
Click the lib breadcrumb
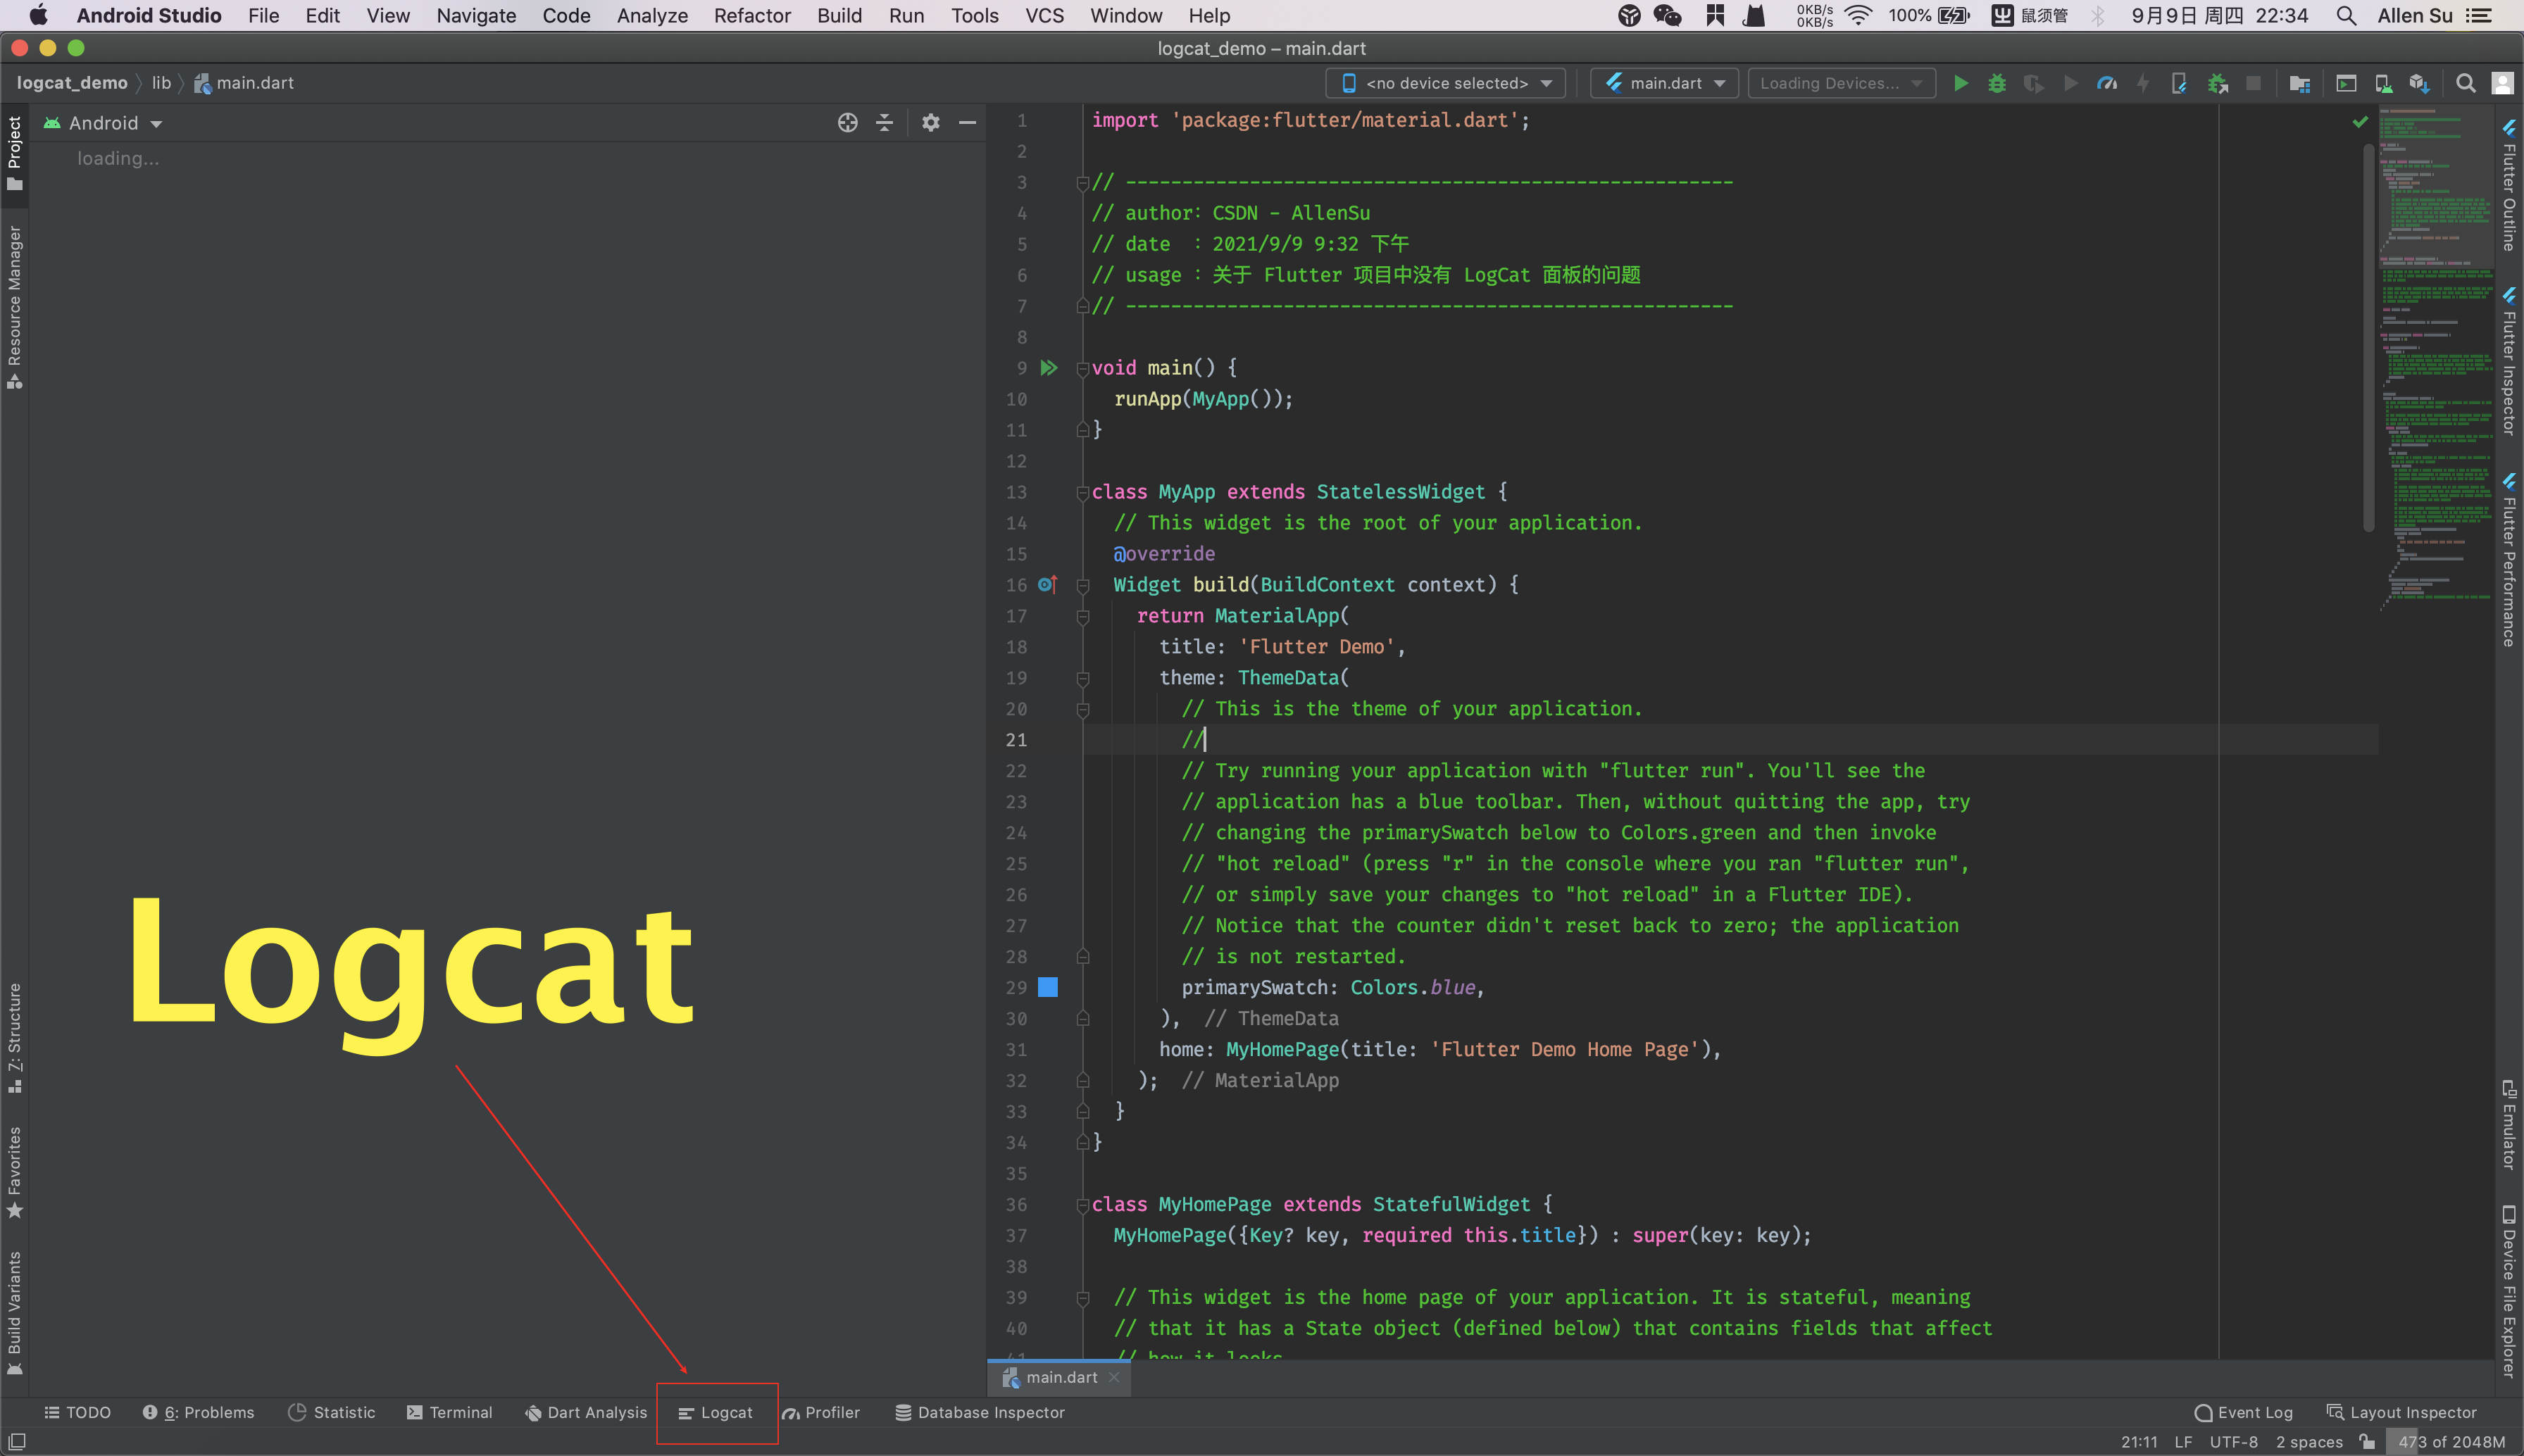(161, 83)
